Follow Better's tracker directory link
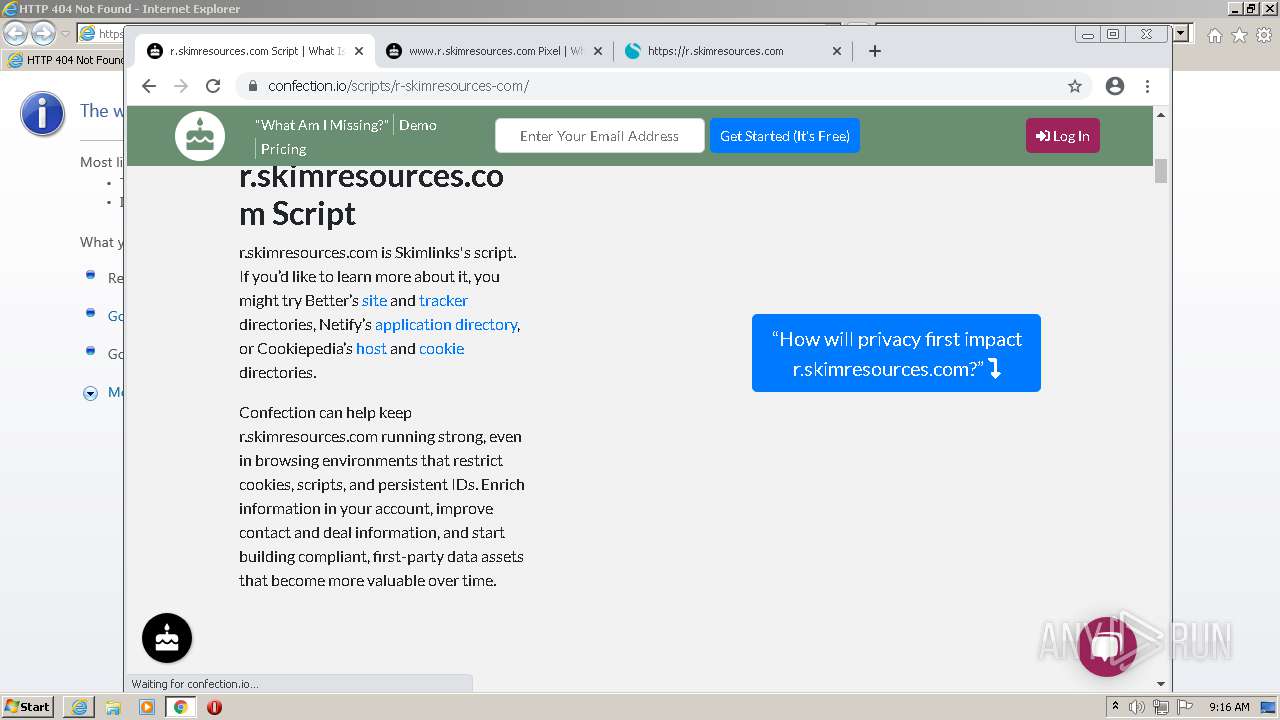Image resolution: width=1280 pixels, height=720 pixels. click(x=443, y=300)
